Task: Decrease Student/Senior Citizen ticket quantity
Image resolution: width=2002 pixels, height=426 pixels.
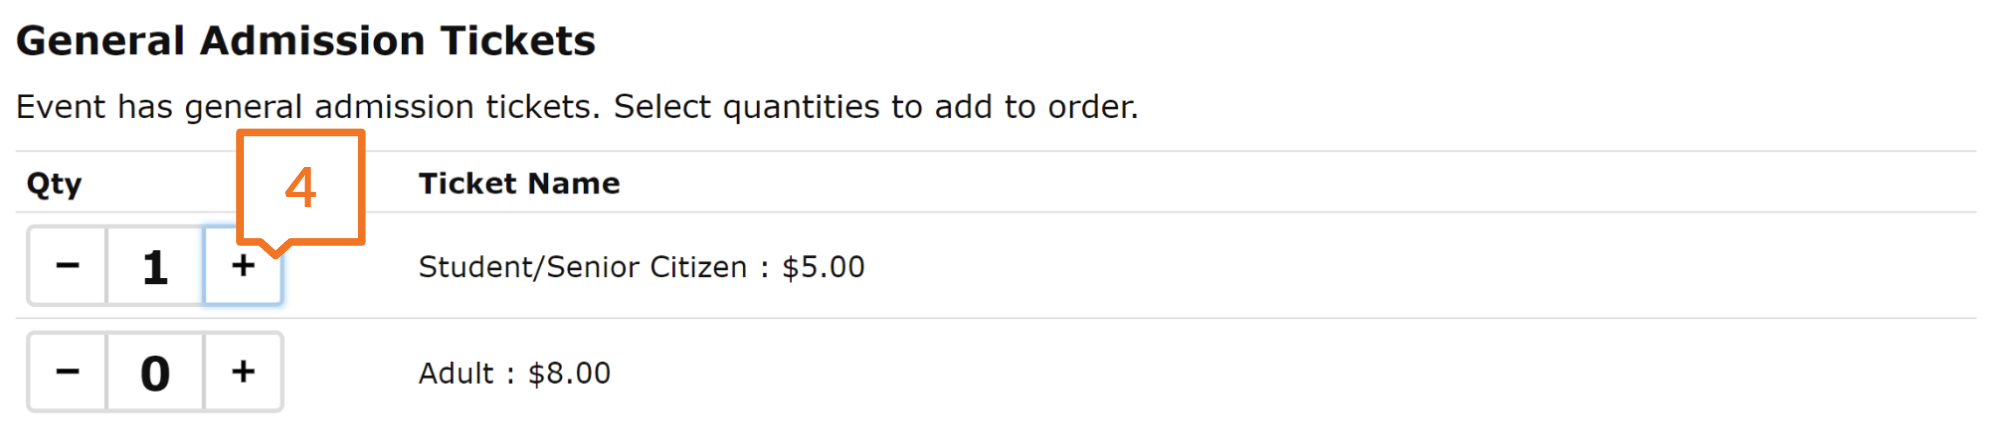Action: click(x=67, y=266)
